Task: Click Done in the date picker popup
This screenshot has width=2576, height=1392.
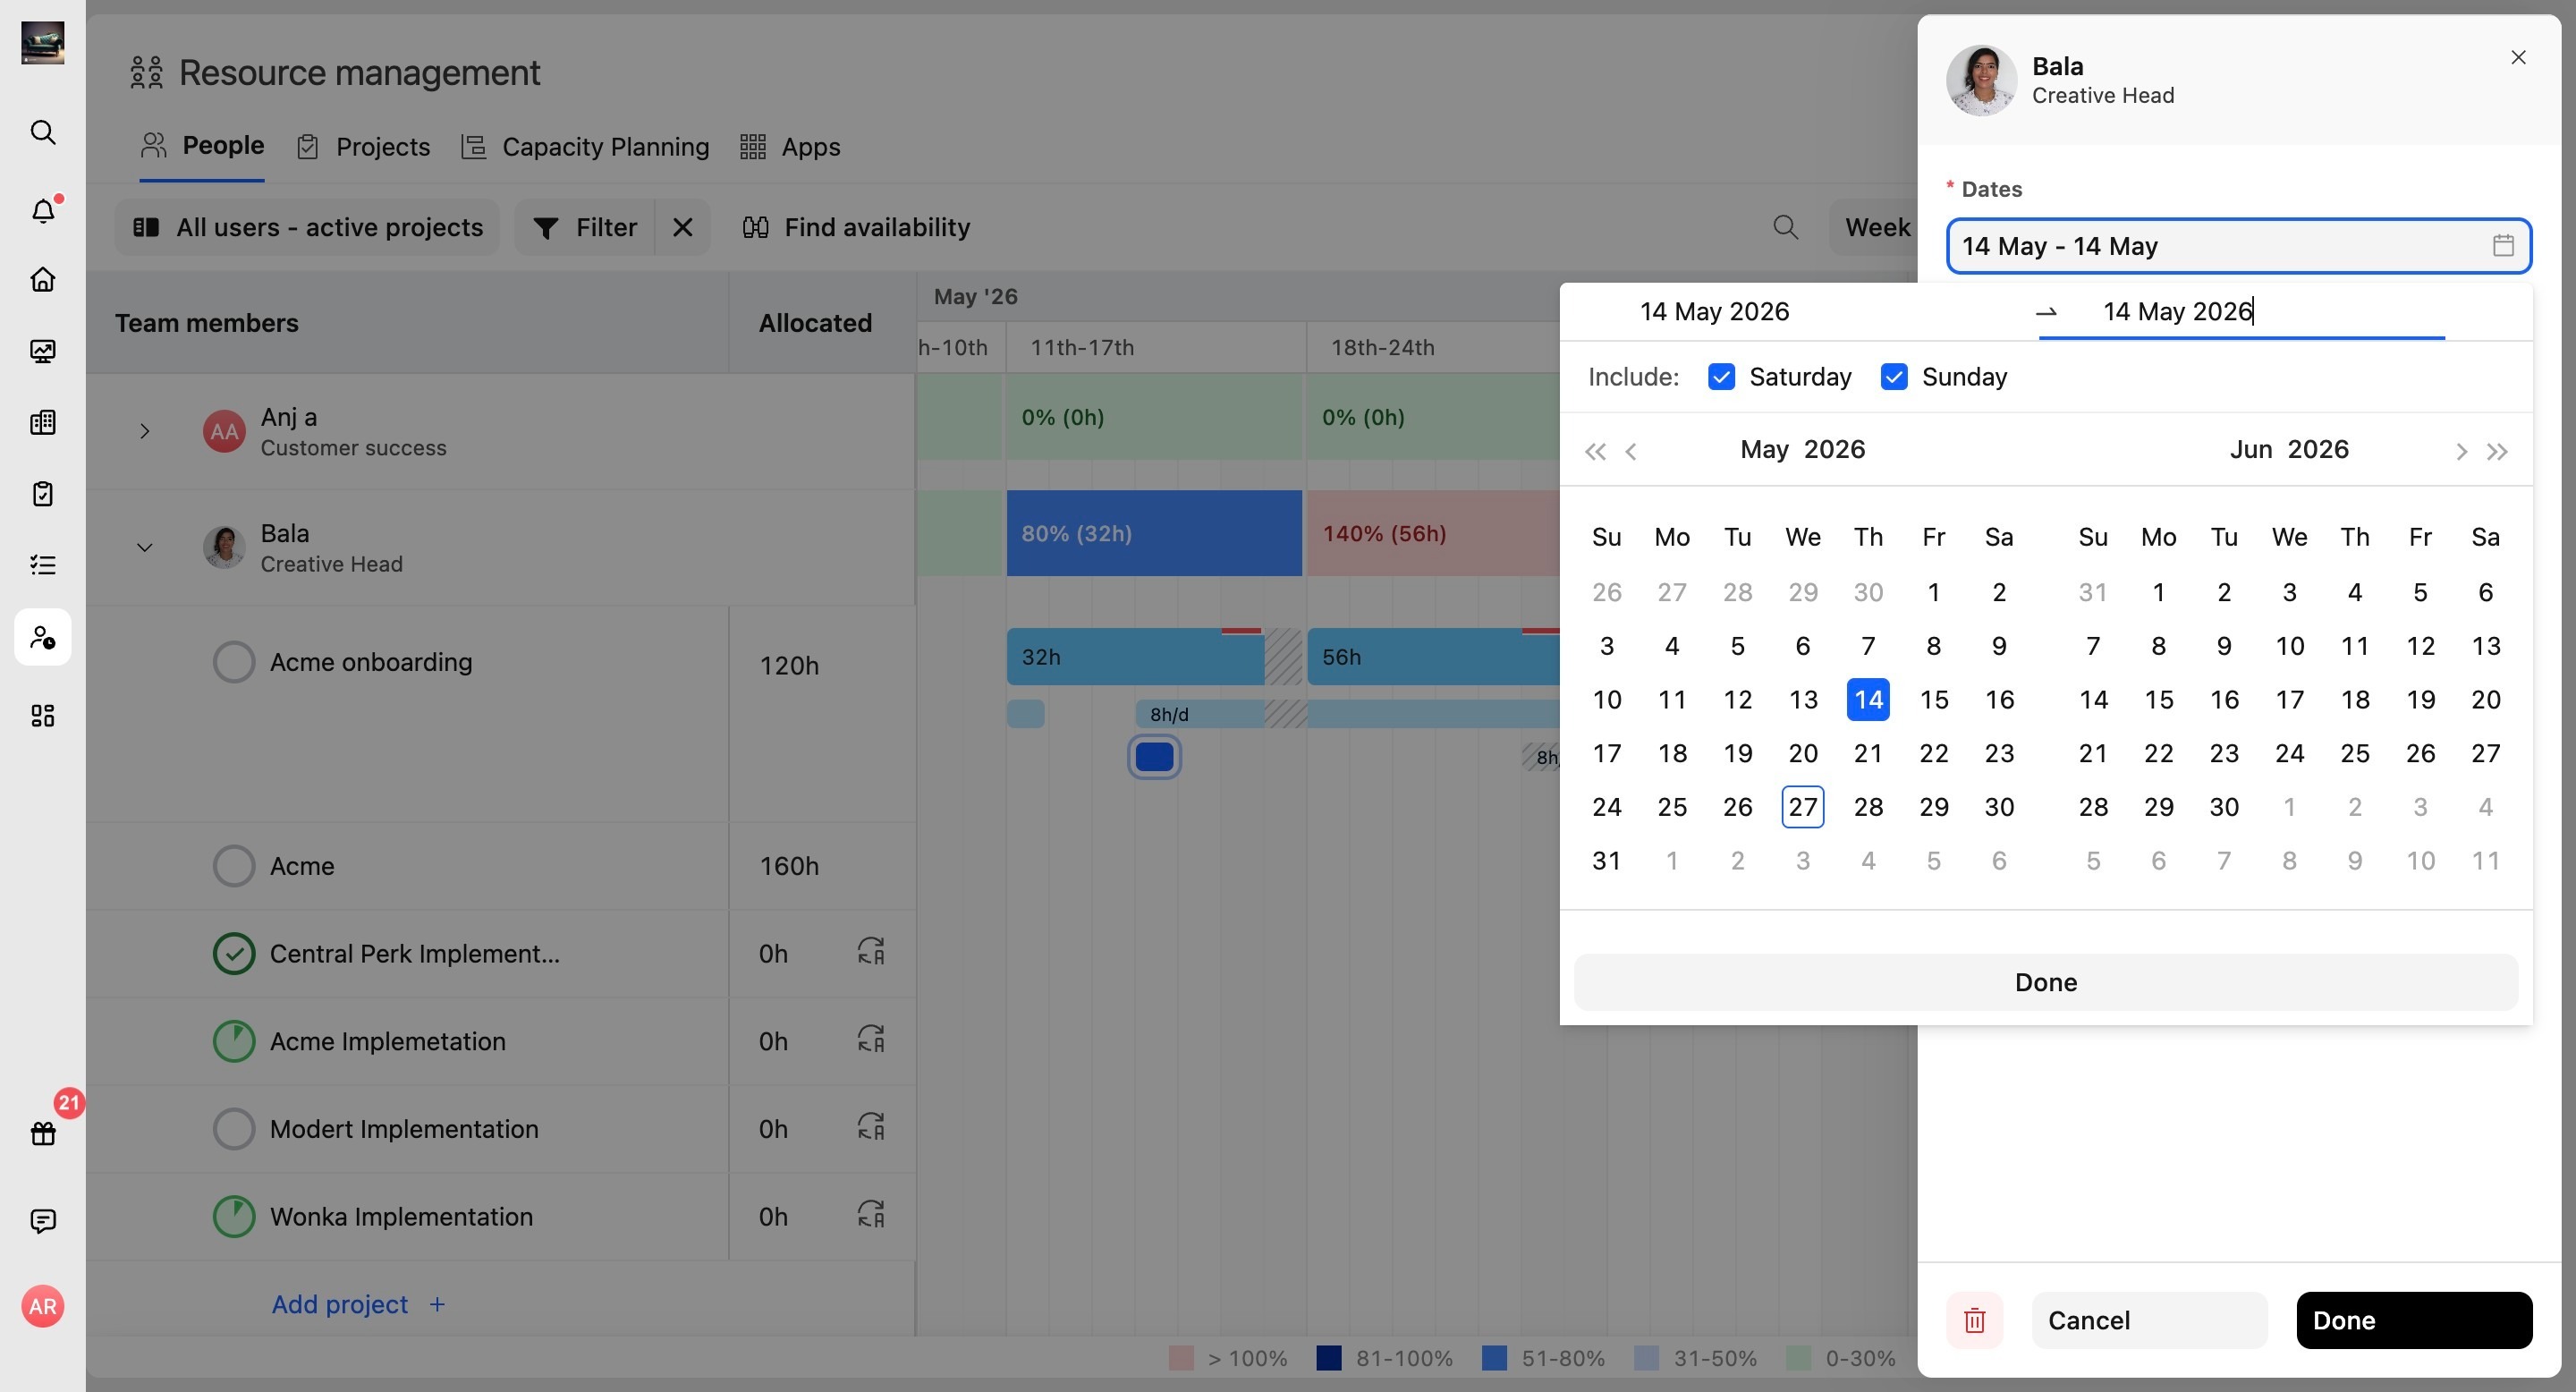Action: pyautogui.click(x=2046, y=982)
